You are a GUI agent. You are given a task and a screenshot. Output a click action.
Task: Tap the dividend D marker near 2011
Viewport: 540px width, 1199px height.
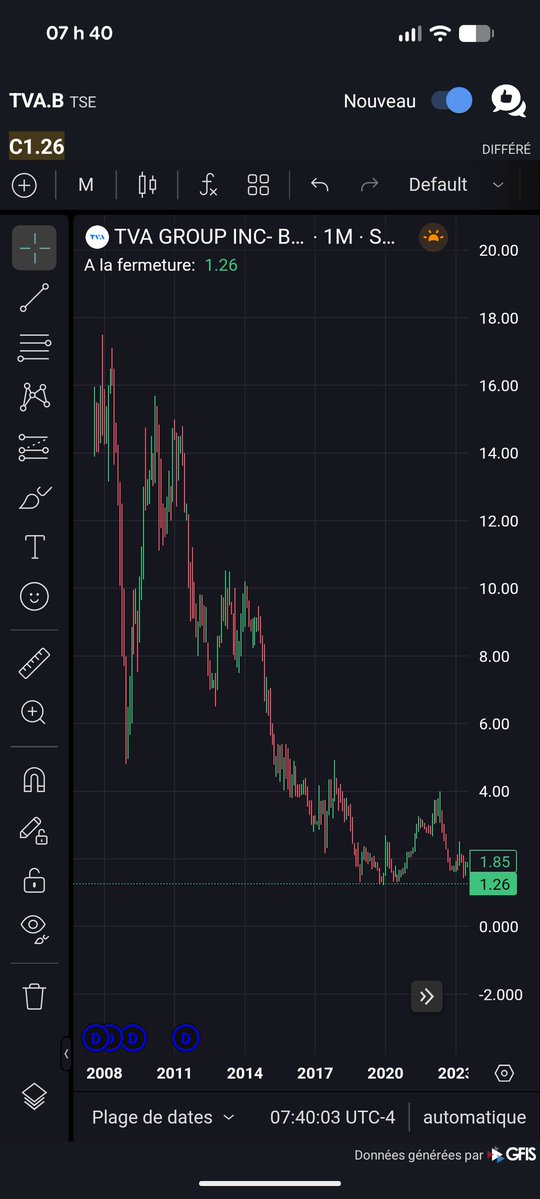tap(186, 1038)
